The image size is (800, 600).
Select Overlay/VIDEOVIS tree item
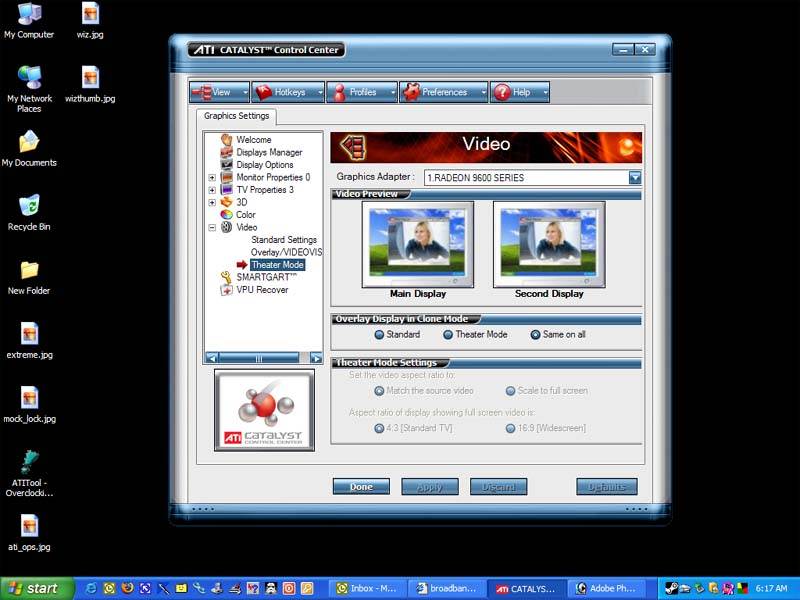pos(286,252)
